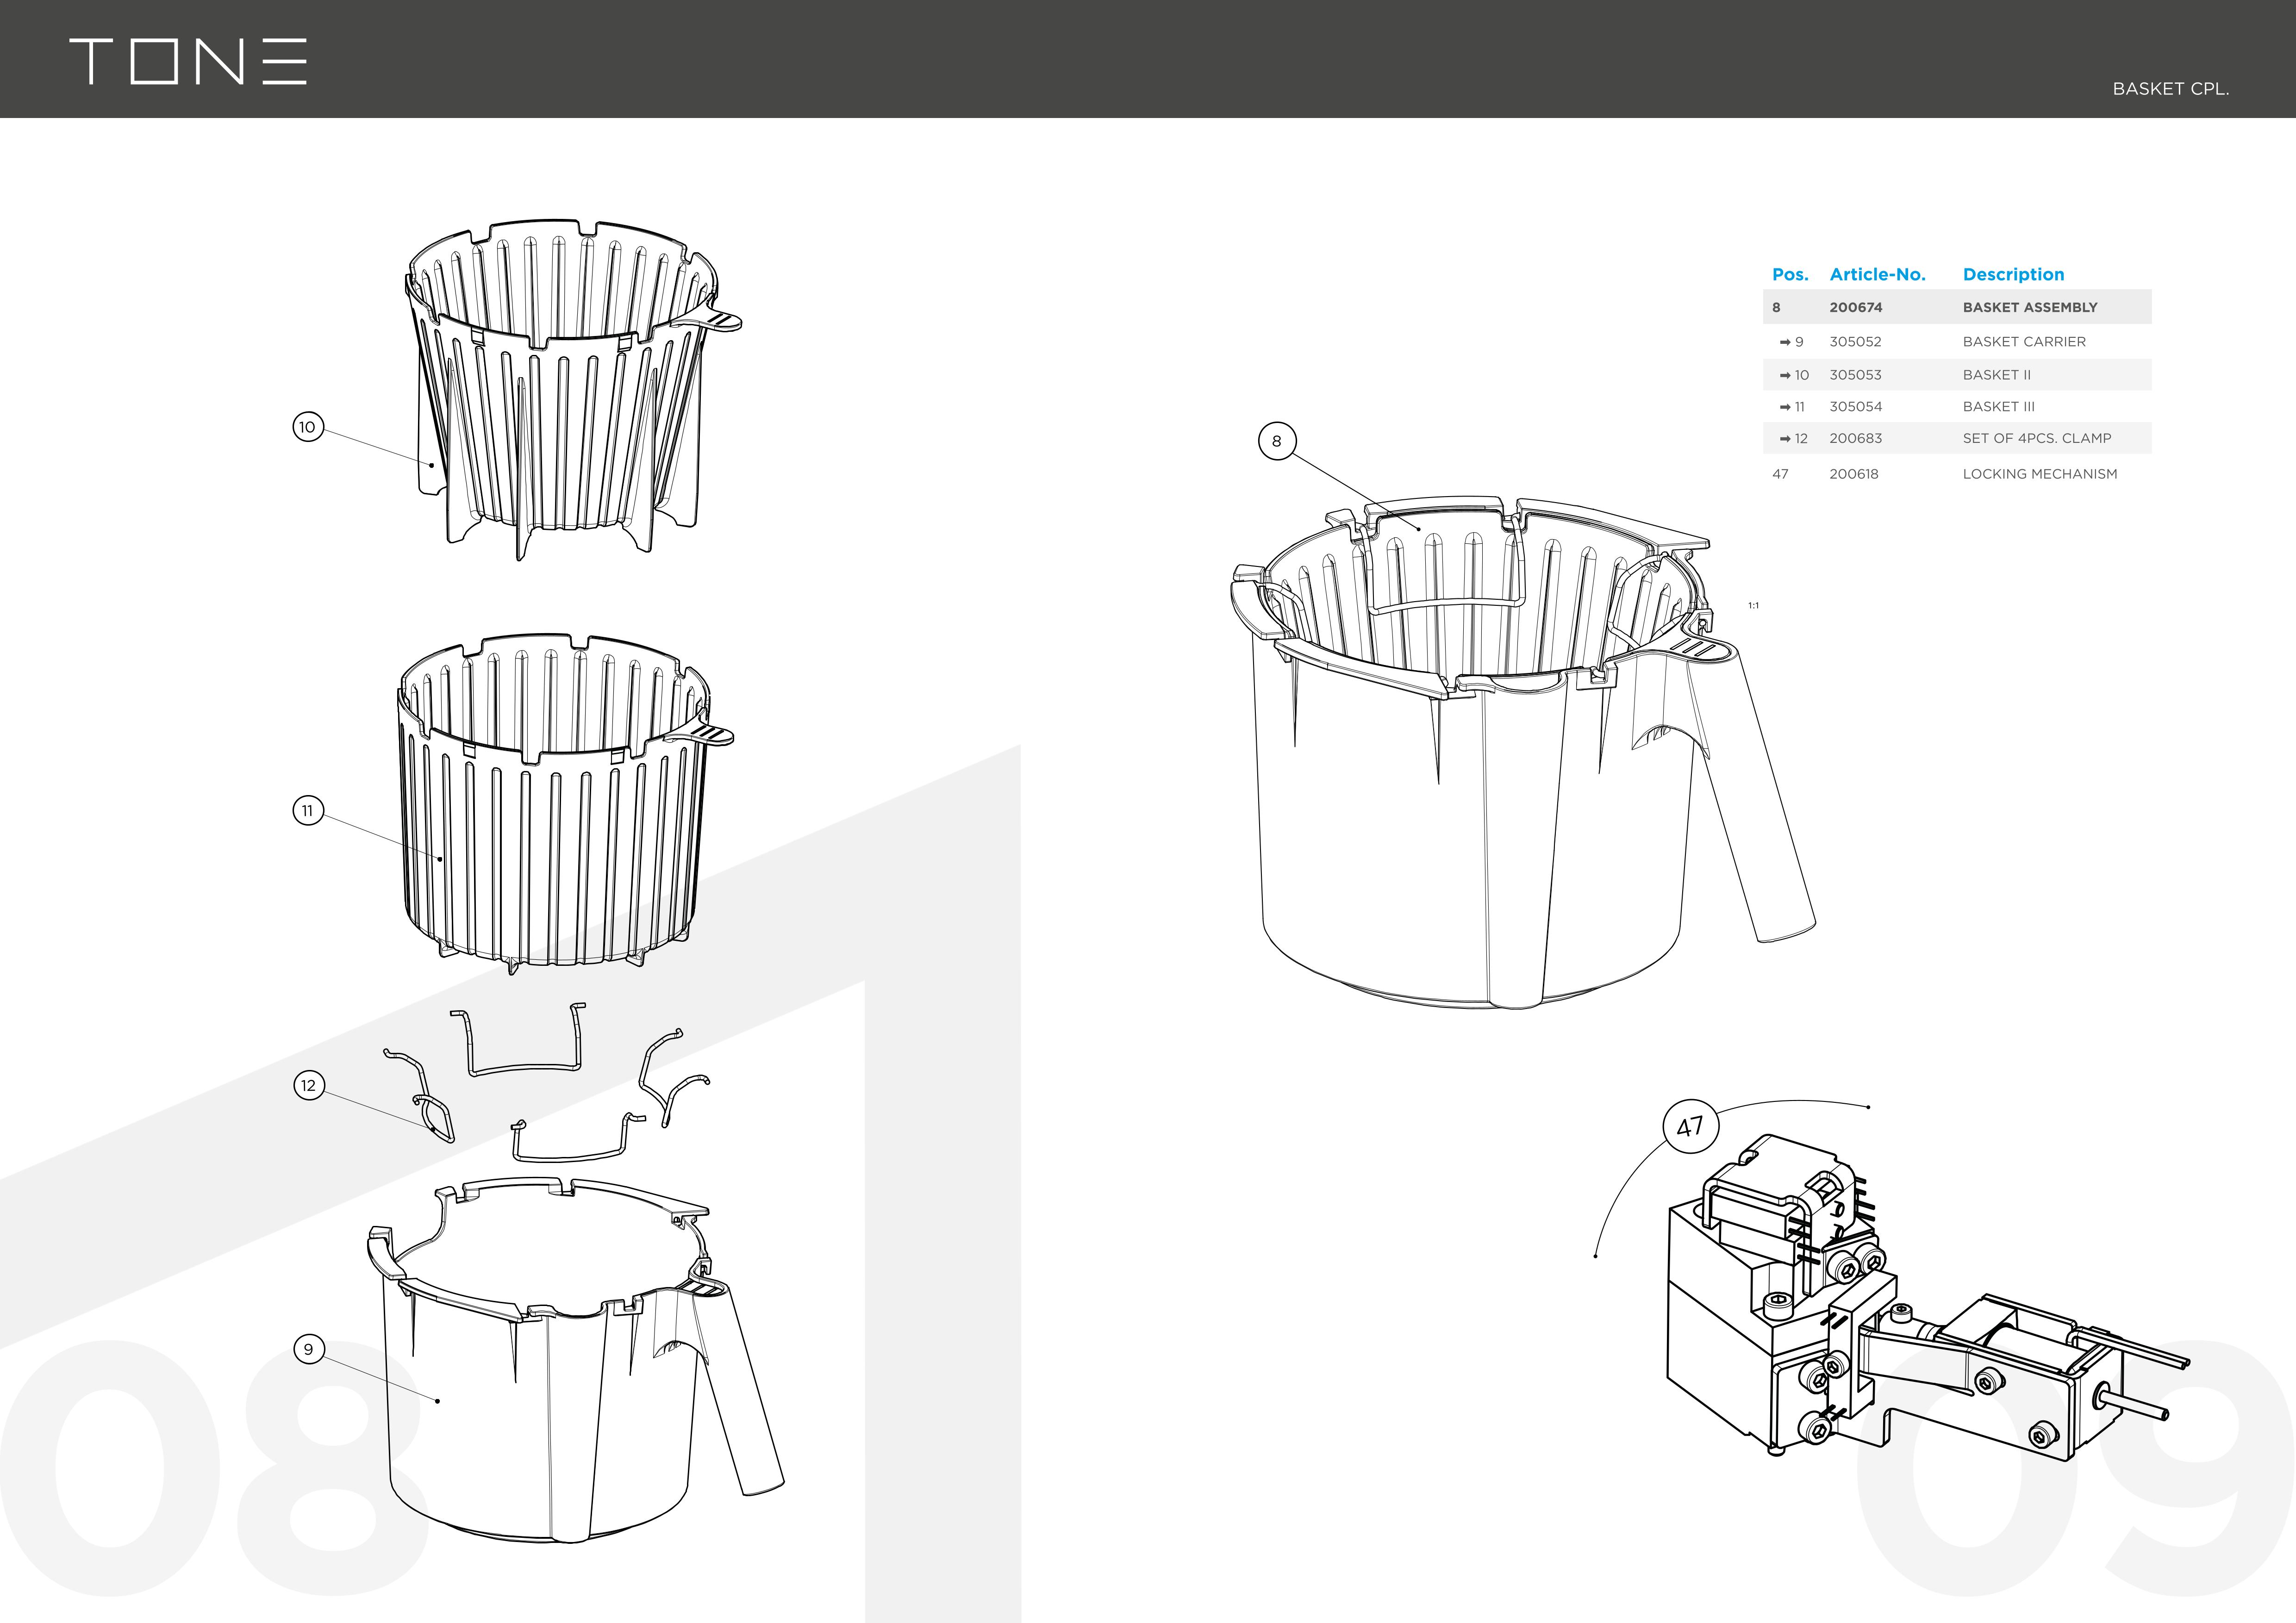Click callout bubble number 12 for clamps

(x=308, y=1085)
